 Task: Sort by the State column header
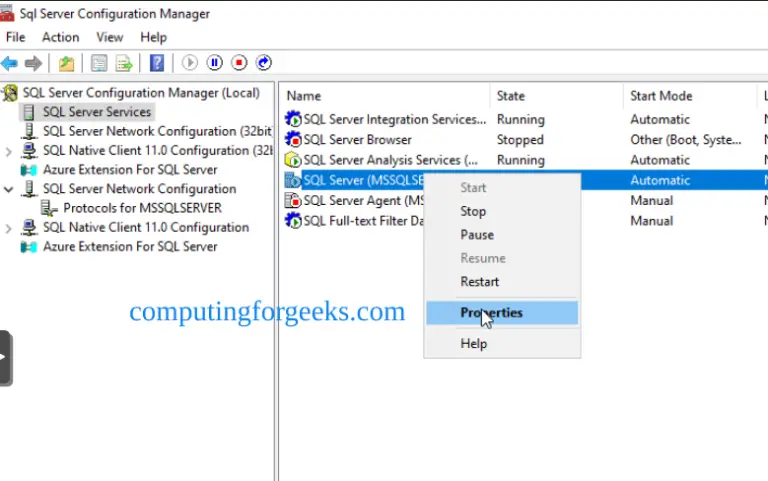tap(511, 96)
